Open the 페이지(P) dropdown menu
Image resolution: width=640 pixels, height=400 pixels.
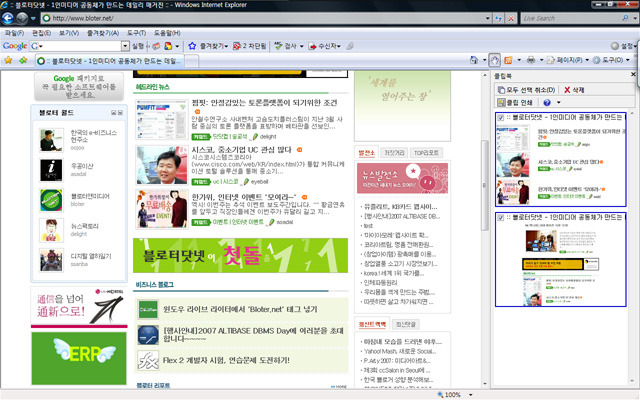pyautogui.click(x=569, y=60)
